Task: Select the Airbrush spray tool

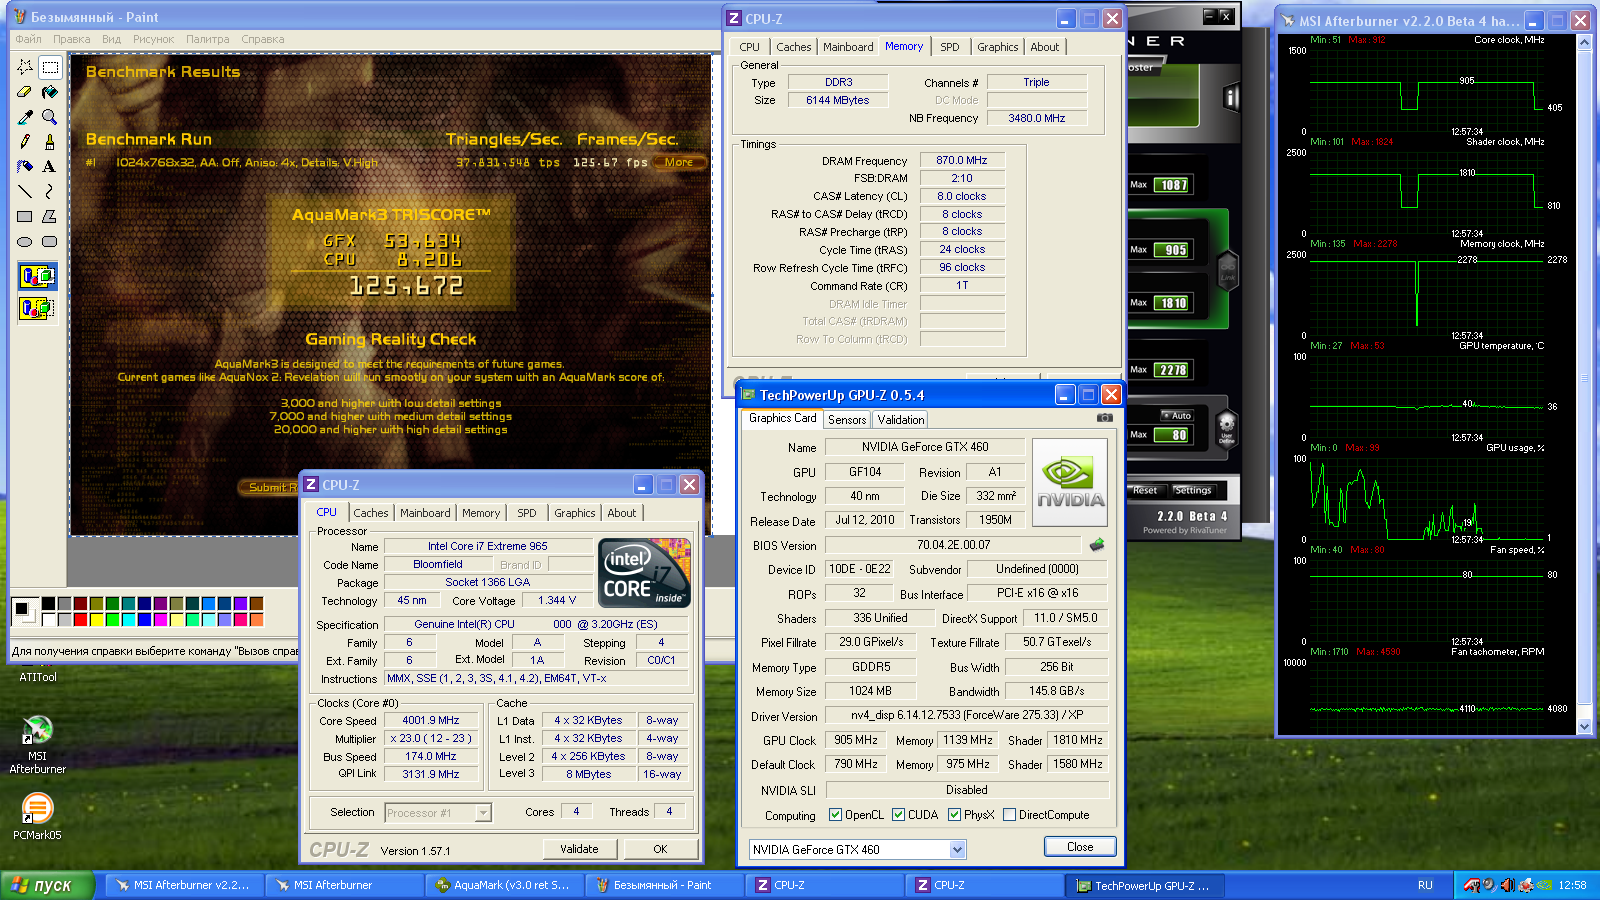Action: pos(25,166)
